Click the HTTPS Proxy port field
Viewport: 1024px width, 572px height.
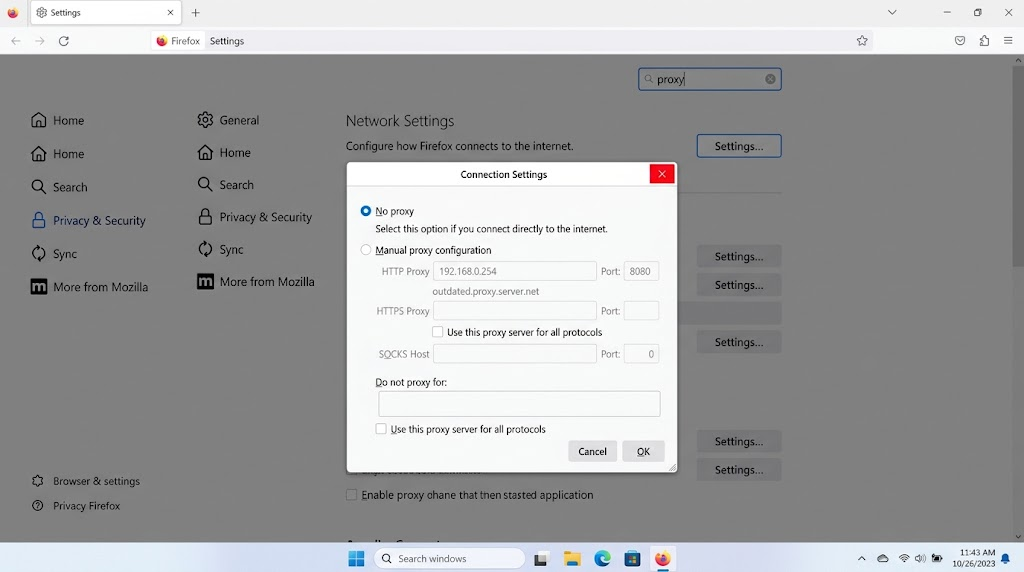click(x=641, y=311)
